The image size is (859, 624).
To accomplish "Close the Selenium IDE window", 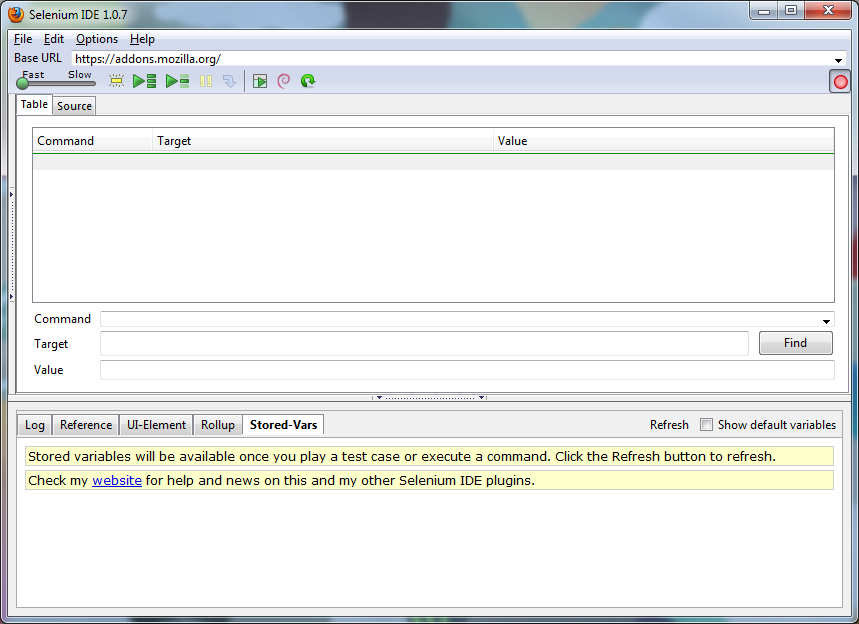I will [828, 10].
